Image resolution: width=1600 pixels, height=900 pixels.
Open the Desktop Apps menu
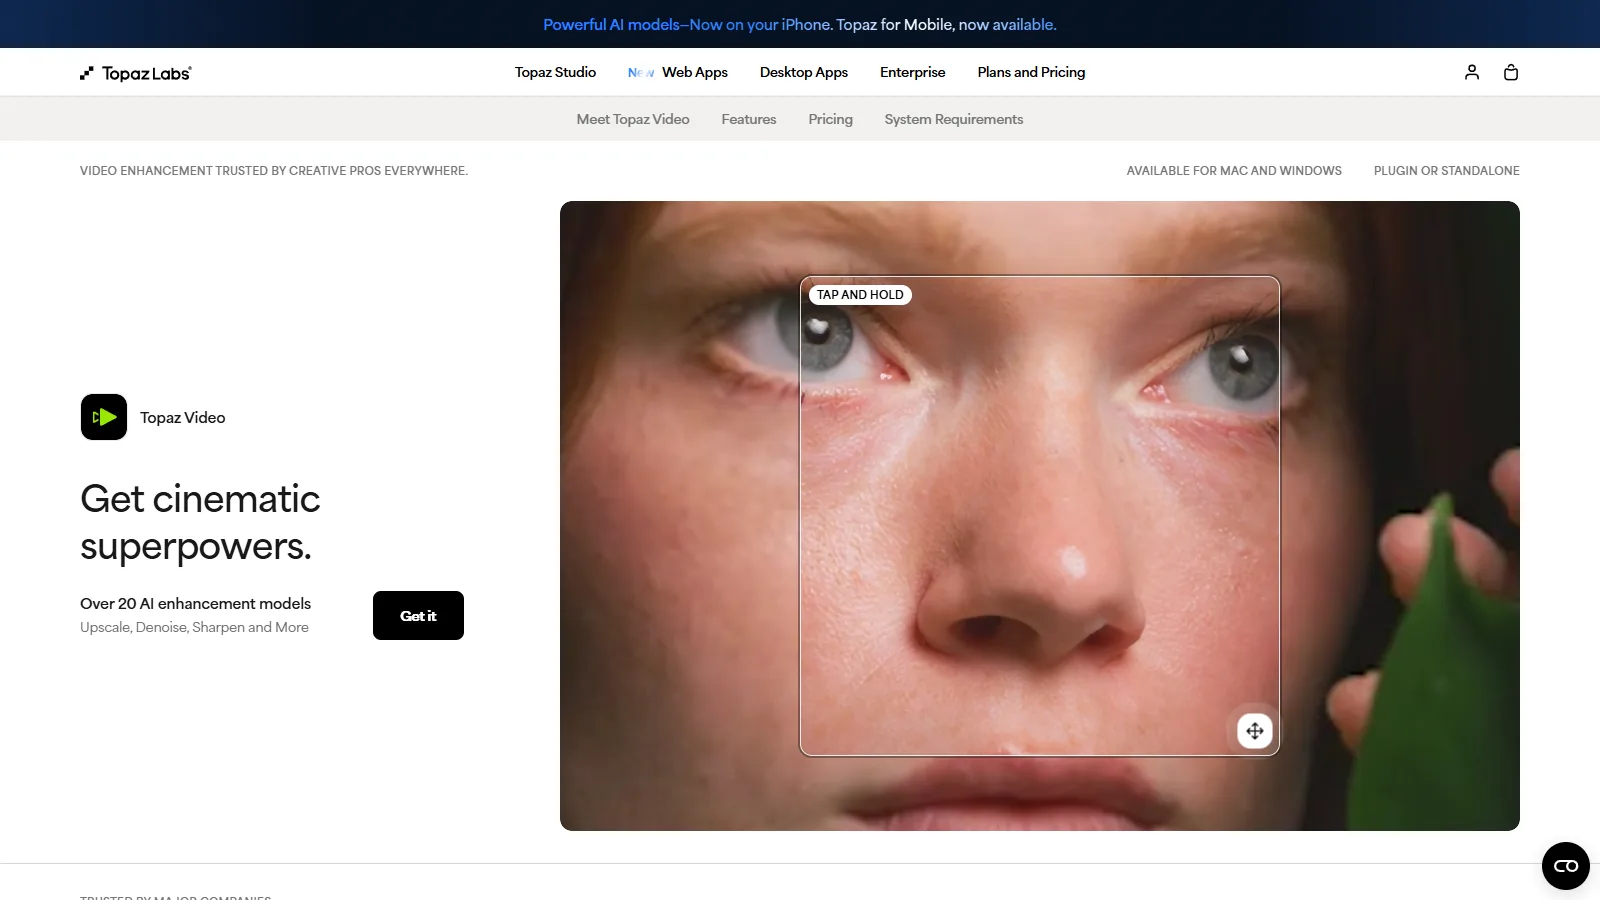[804, 72]
